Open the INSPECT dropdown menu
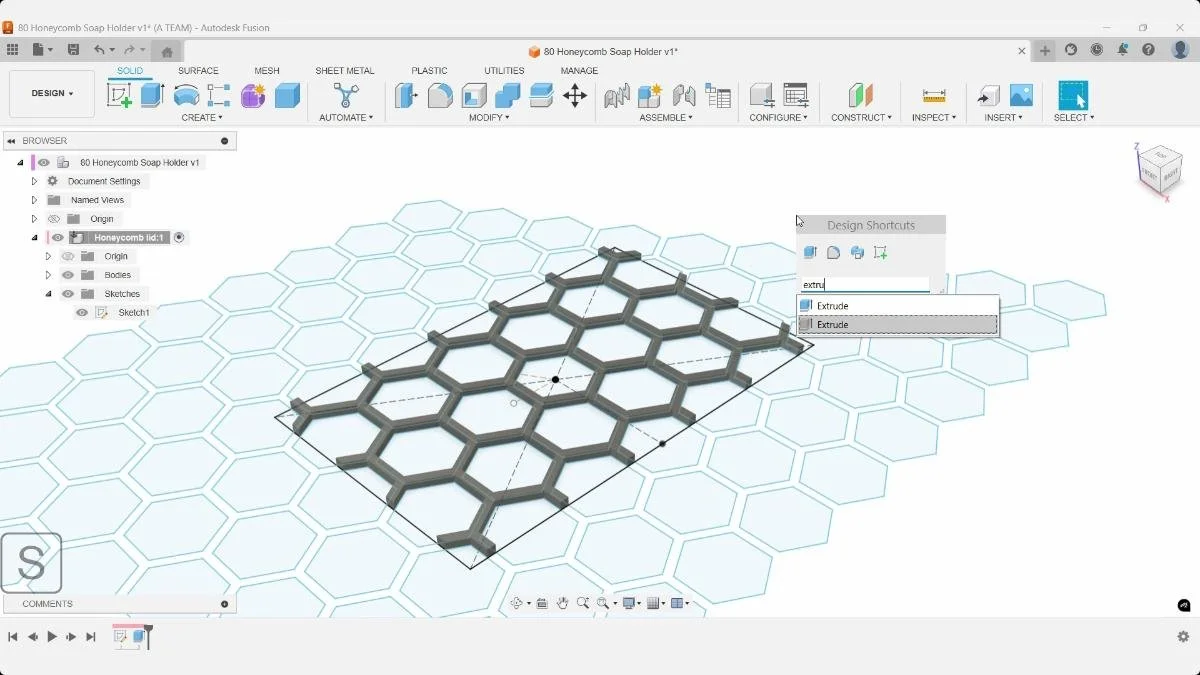Viewport: 1200px width, 675px height. [x=934, y=118]
